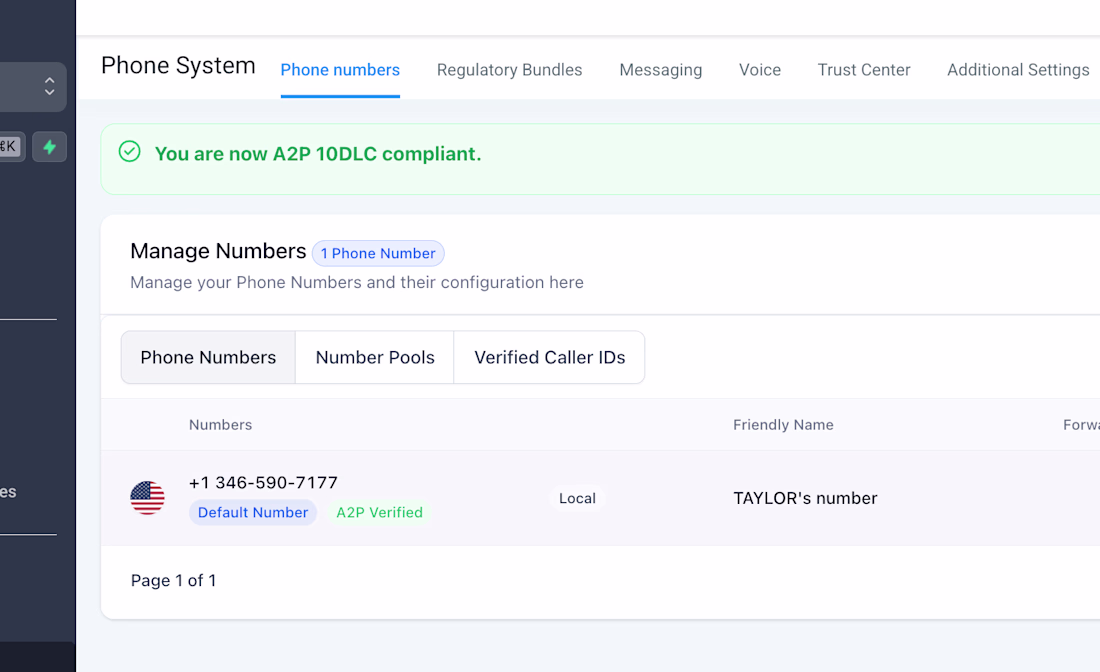
Task: Select the Phone Numbers segmented tab
Action: [208, 357]
